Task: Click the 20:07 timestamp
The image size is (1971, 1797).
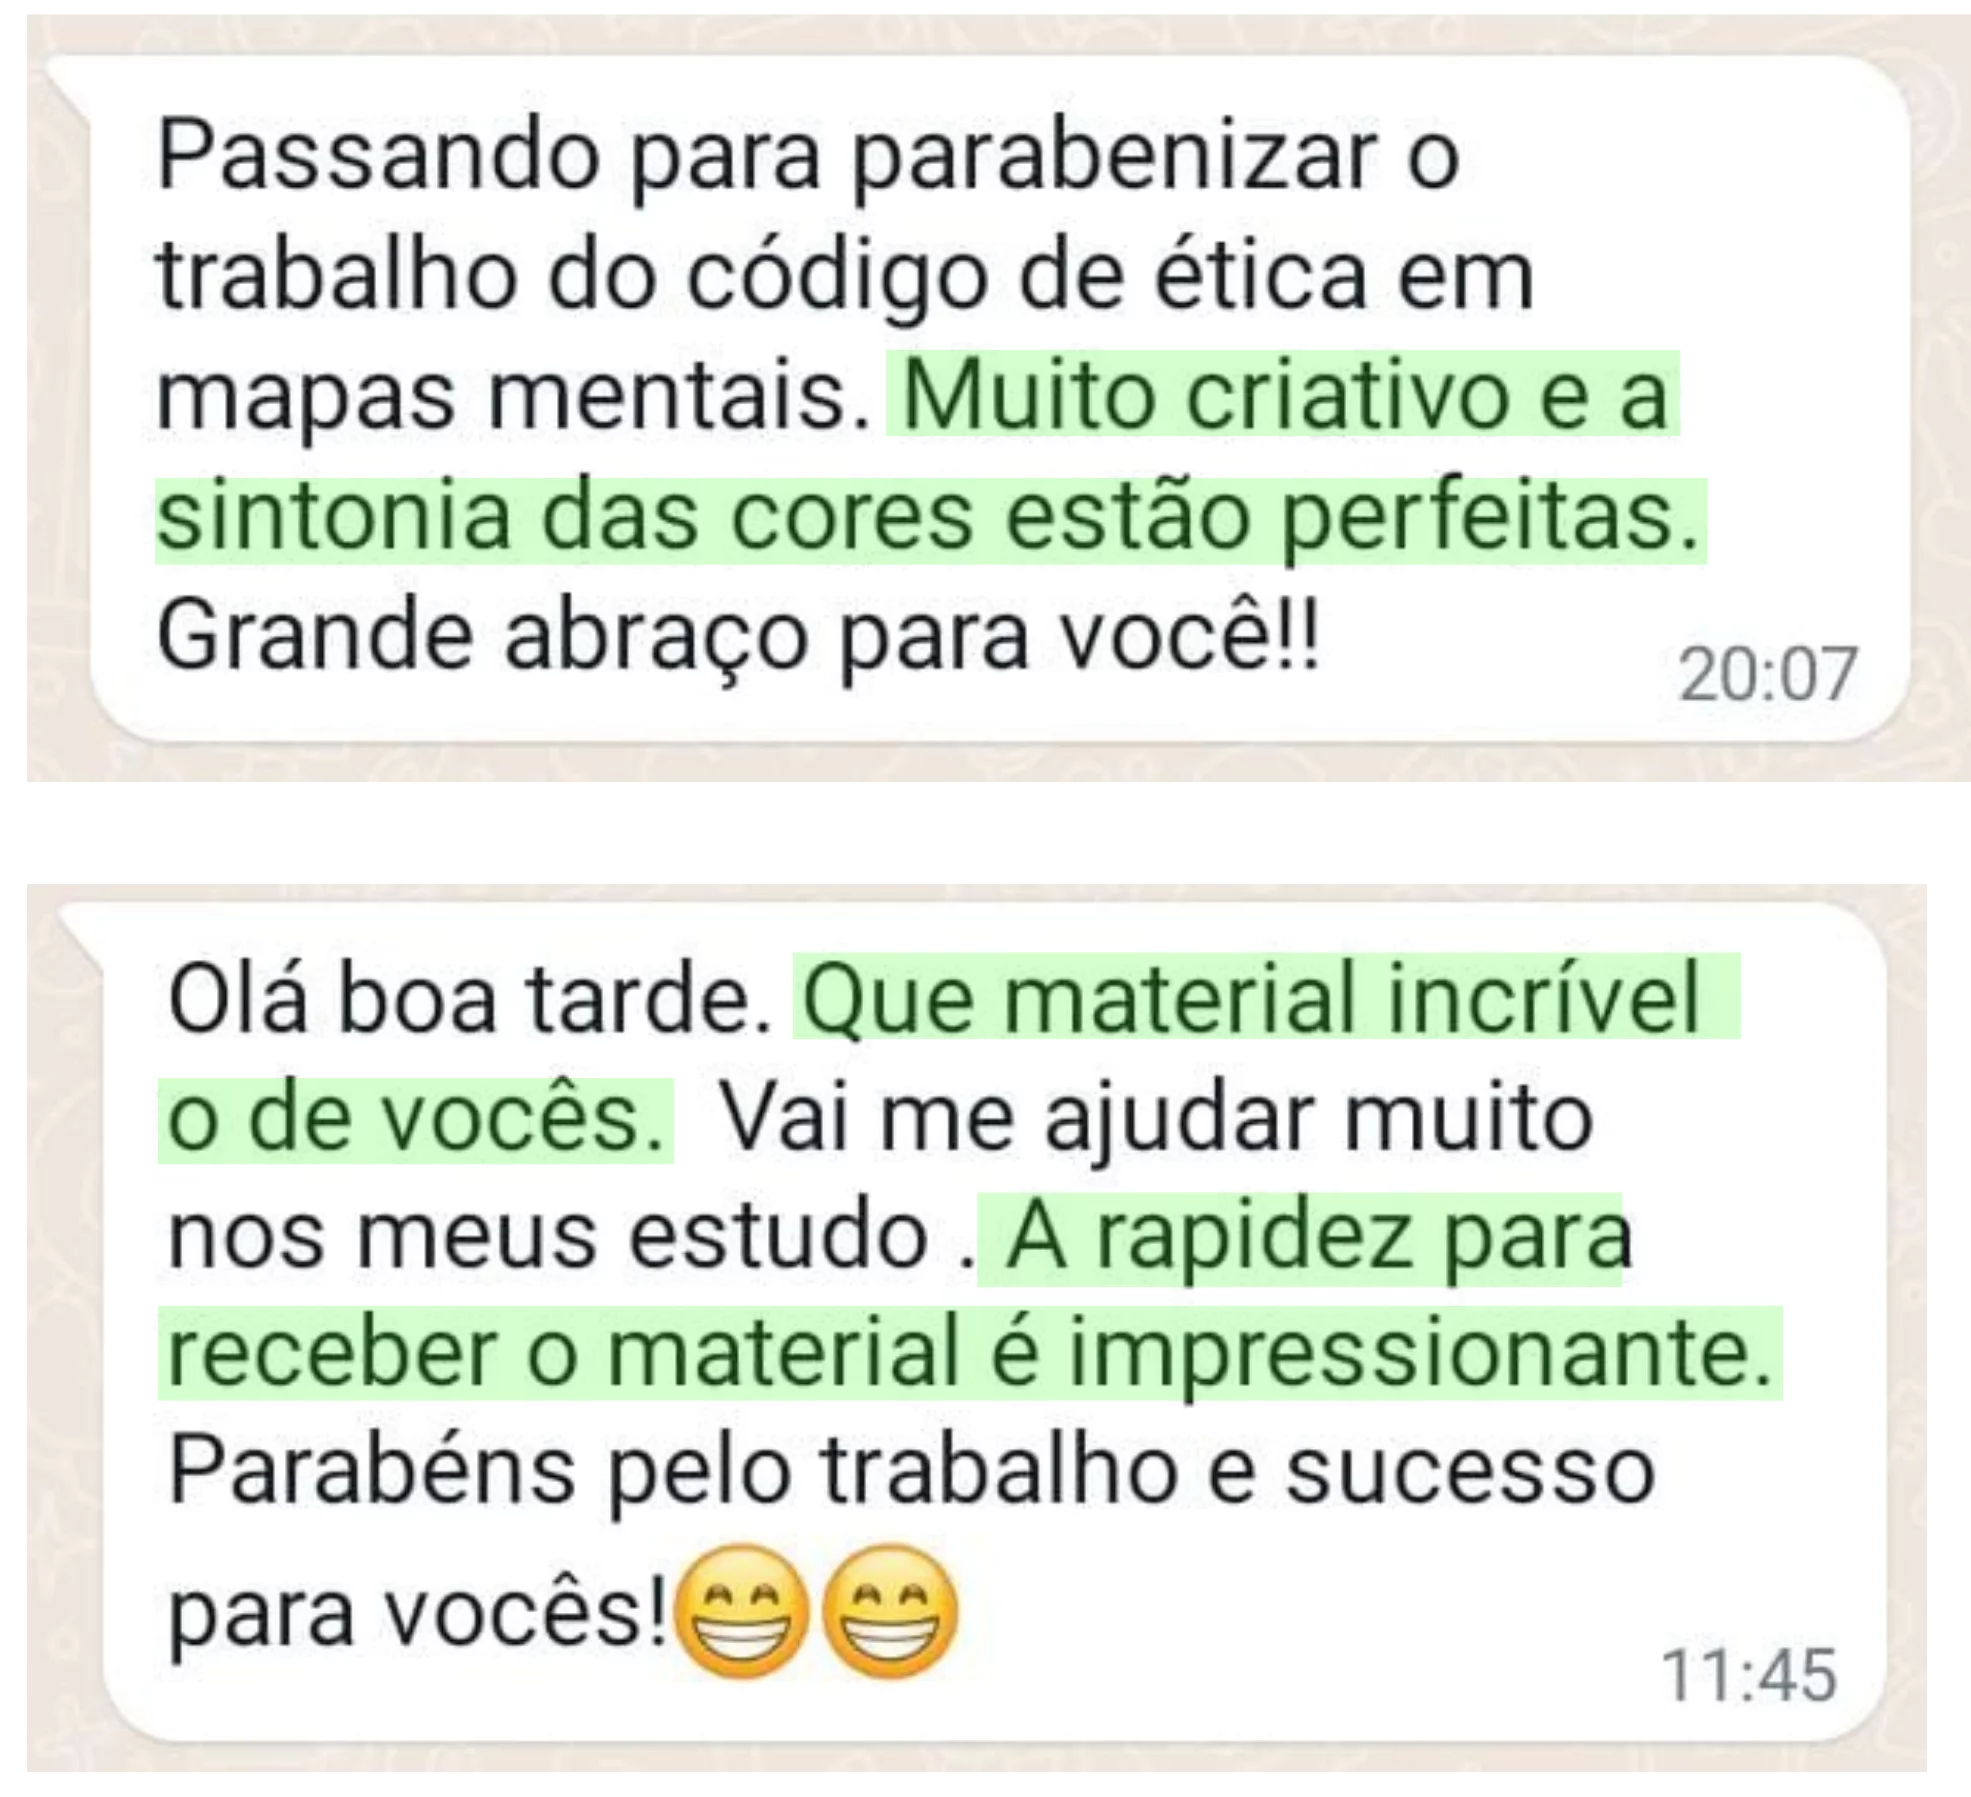Action: [x=1768, y=675]
